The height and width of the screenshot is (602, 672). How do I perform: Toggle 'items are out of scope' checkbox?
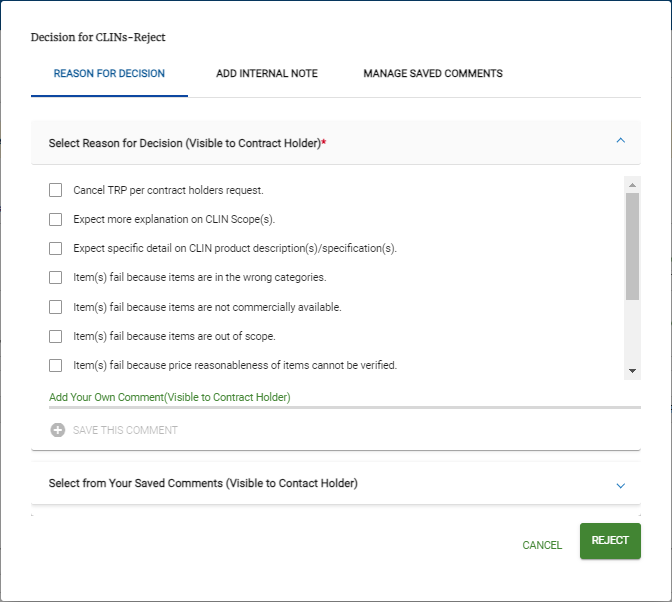[x=56, y=336]
